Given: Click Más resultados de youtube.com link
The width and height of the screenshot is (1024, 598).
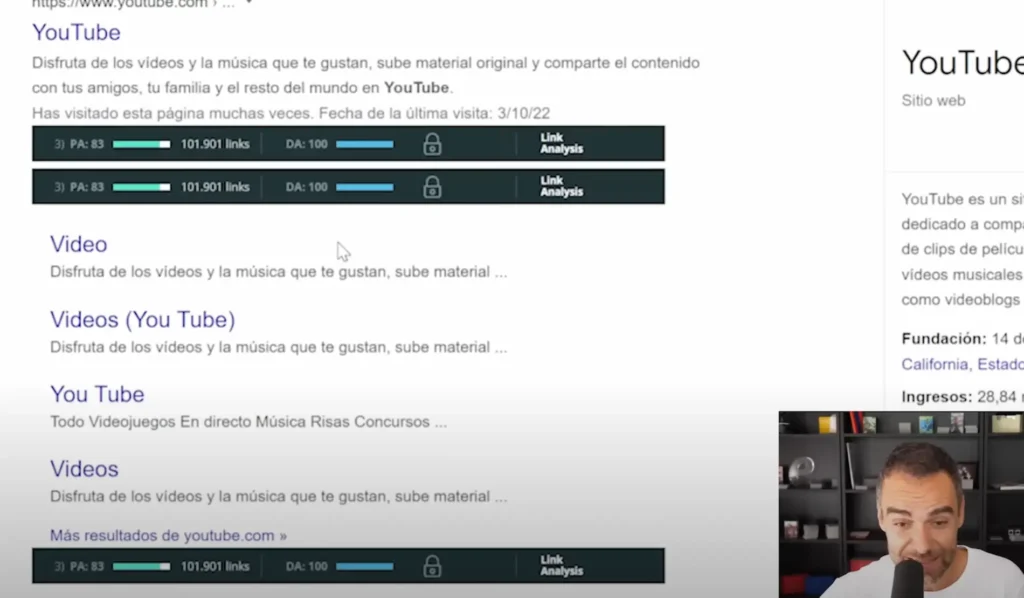Looking at the screenshot, I should click(168, 535).
